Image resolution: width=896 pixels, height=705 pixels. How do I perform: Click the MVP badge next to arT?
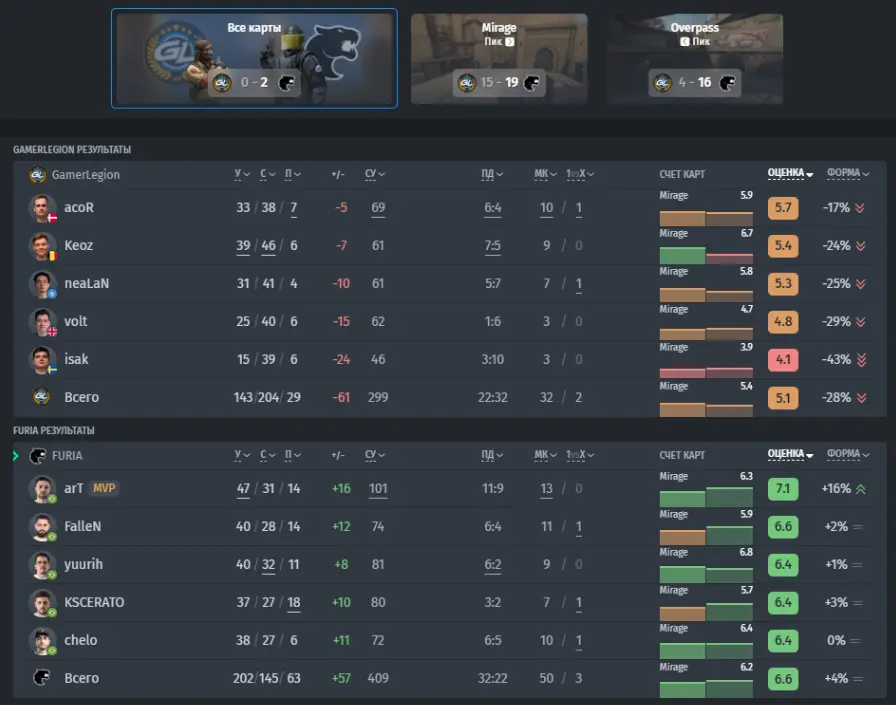point(104,488)
